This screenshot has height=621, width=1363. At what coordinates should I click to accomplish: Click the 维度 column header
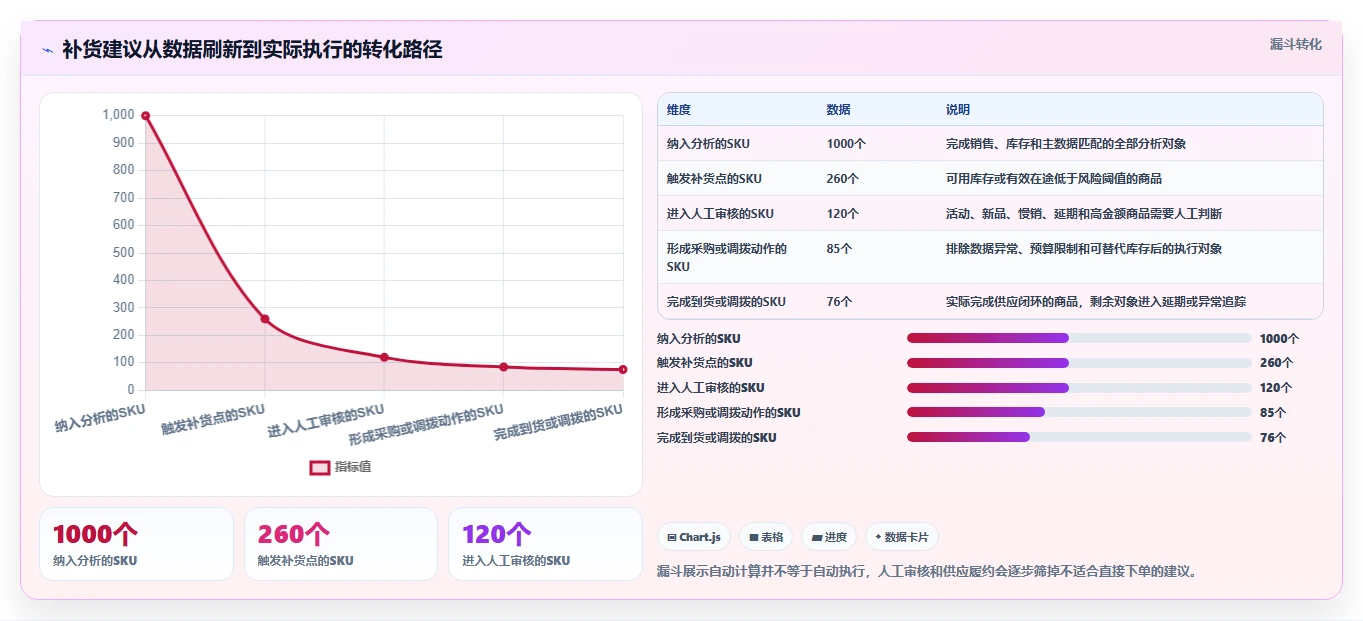679,110
